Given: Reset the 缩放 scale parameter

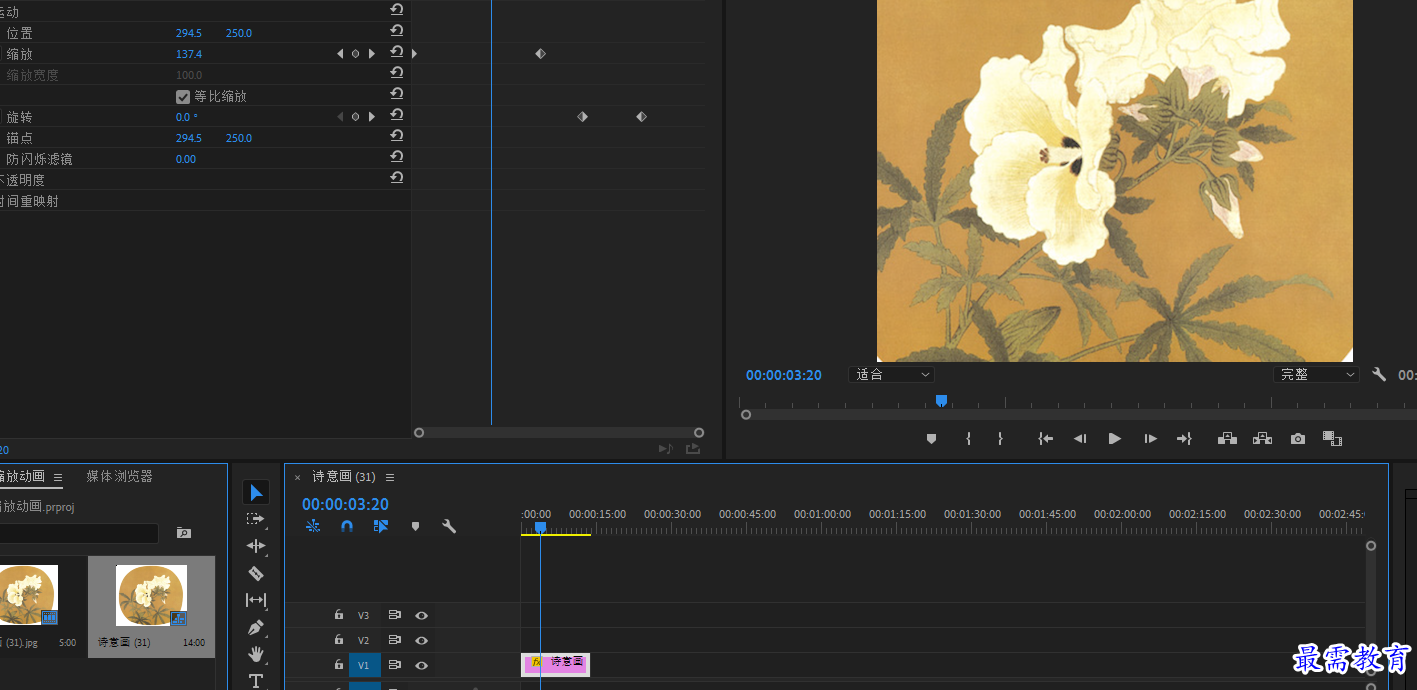Looking at the screenshot, I should [397, 53].
